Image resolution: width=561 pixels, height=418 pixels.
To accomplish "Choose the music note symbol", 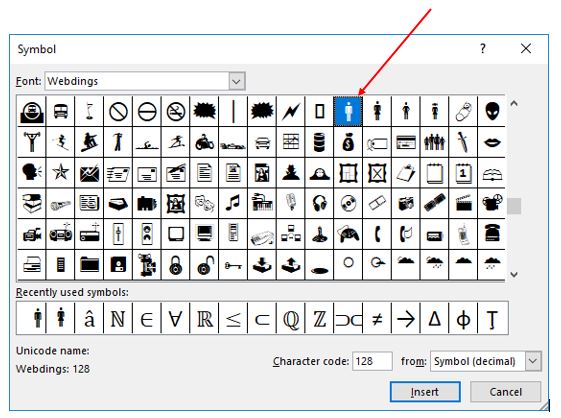I will tap(233, 204).
